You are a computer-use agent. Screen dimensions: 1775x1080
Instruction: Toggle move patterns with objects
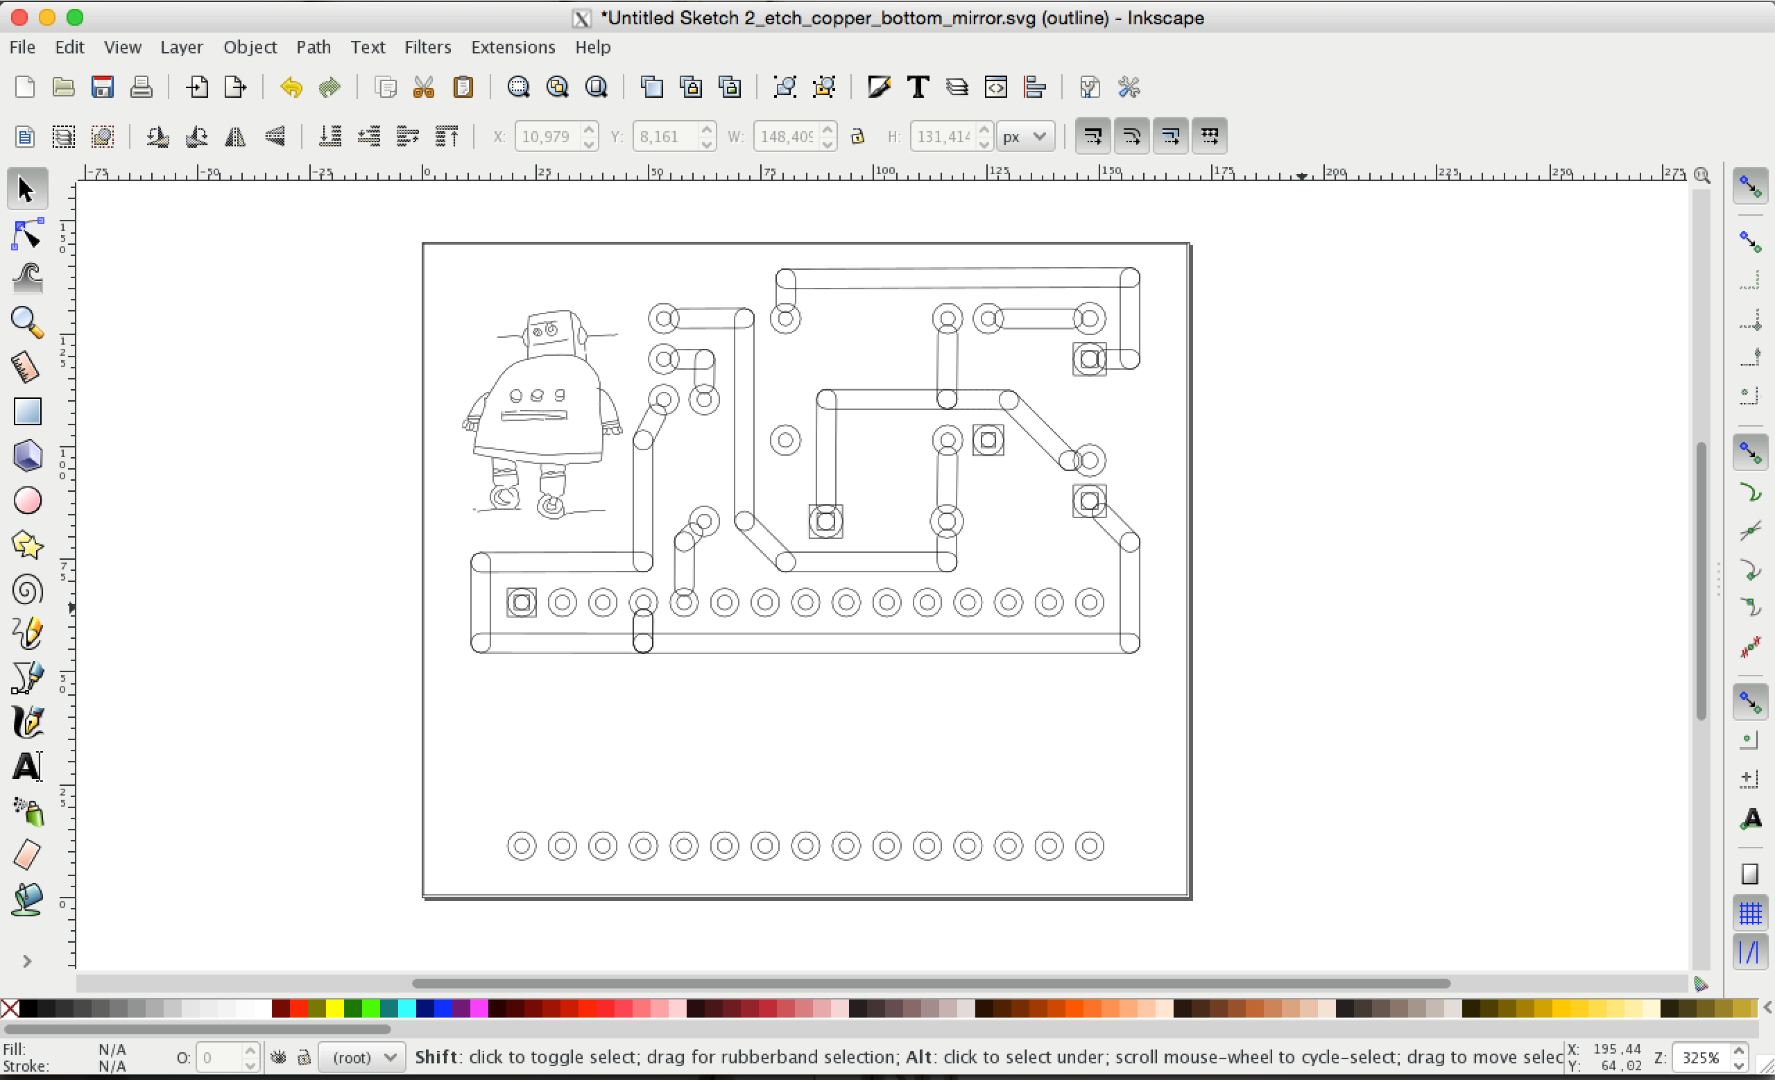tap(1209, 136)
